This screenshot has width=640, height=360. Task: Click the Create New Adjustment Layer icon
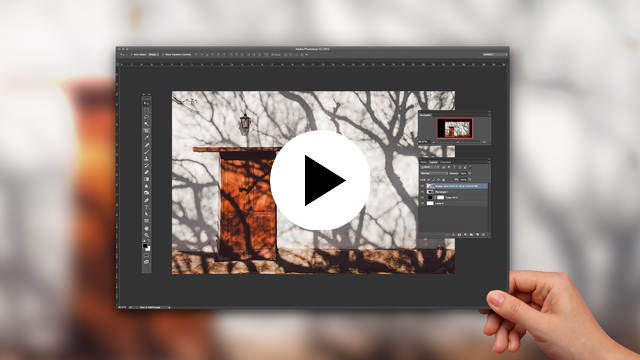pyautogui.click(x=465, y=235)
